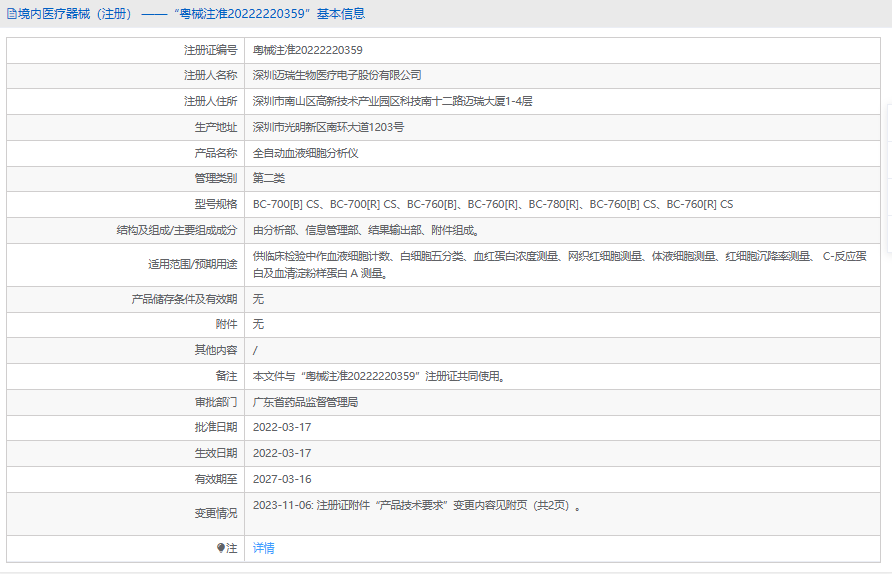Click approval department 广东省药品监督管理局
The height and width of the screenshot is (574, 892).
click(x=305, y=402)
